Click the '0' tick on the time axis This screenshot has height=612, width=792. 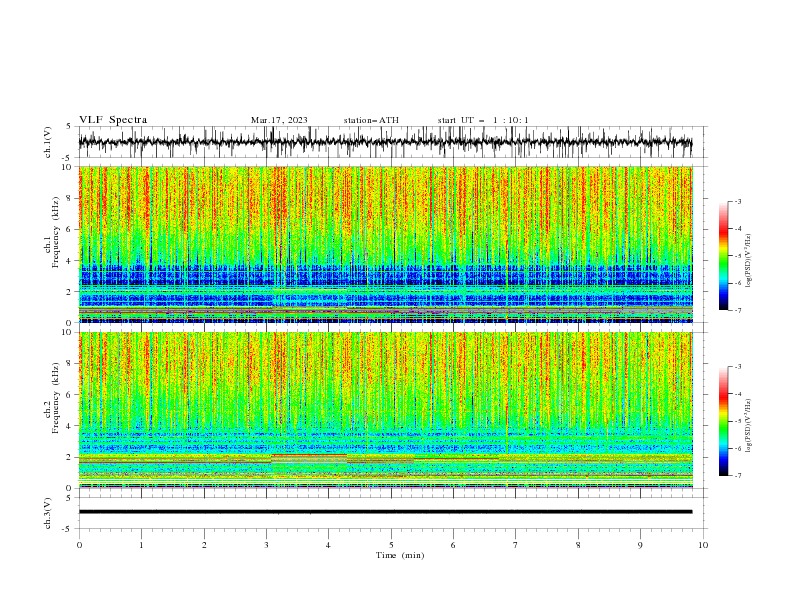pyautogui.click(x=79, y=545)
